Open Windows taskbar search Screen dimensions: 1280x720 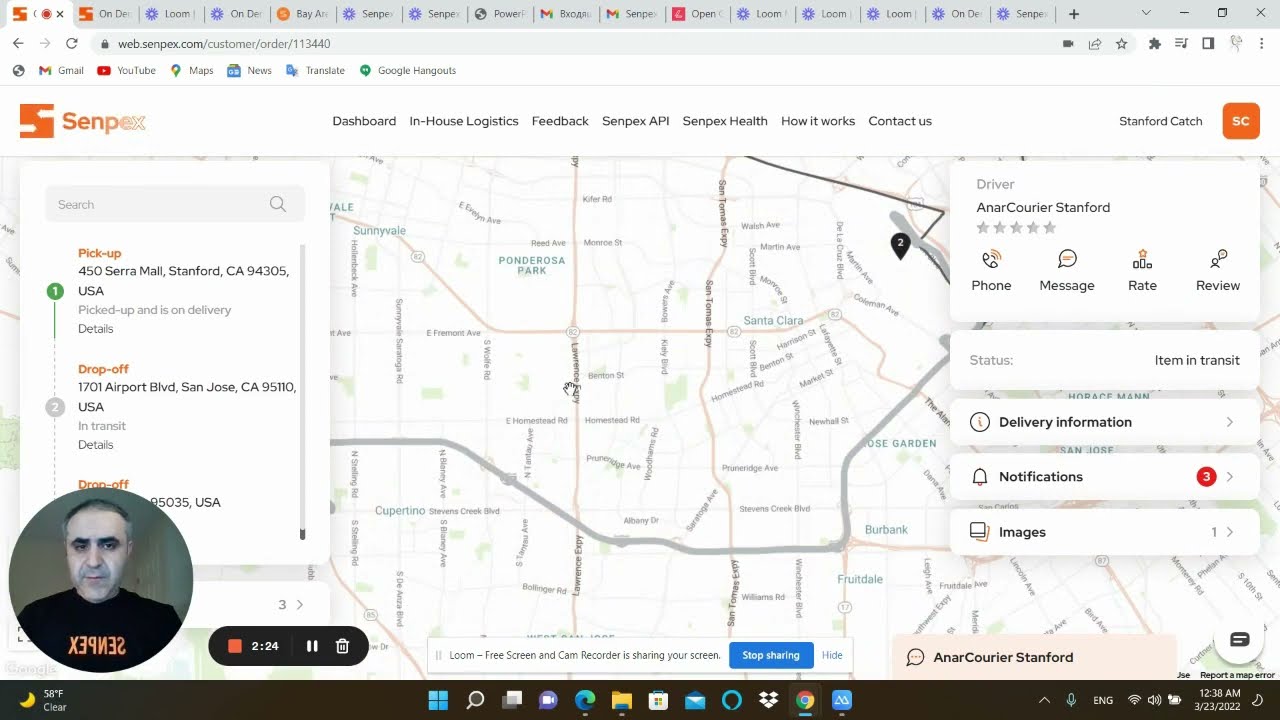pos(475,700)
